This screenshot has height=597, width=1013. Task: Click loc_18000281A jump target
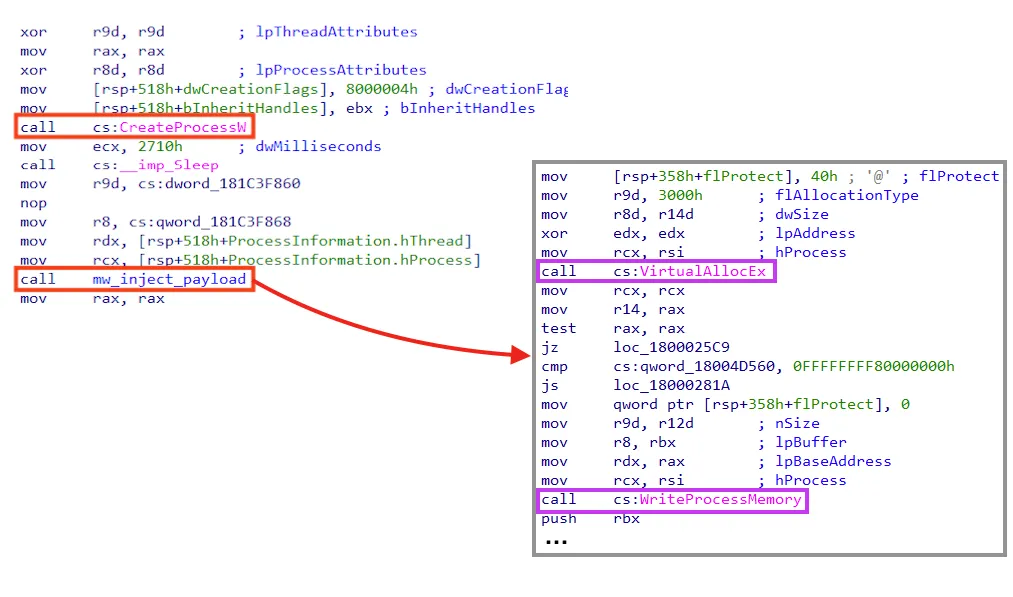point(672,386)
